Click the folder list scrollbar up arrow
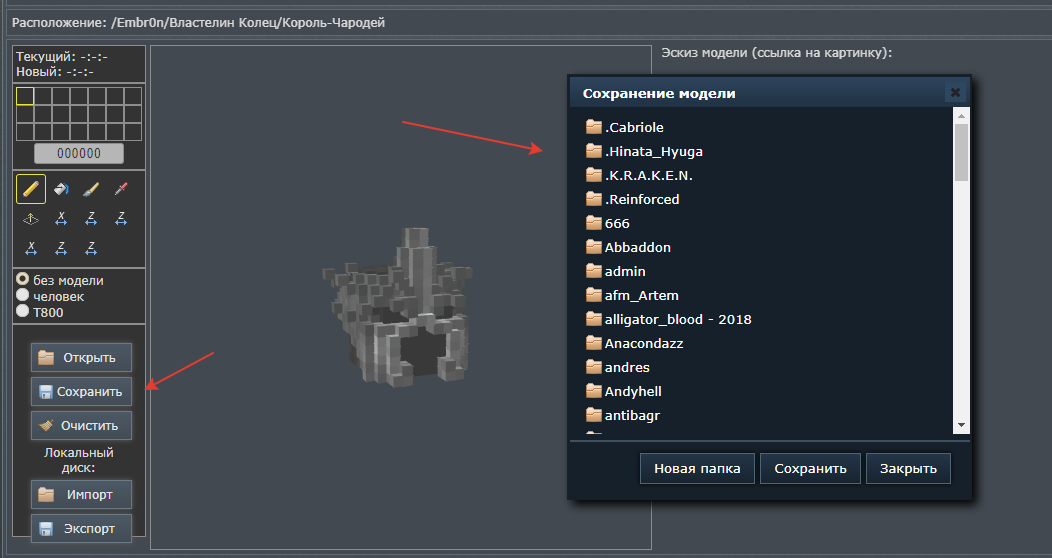This screenshot has width=1052, height=558. click(x=961, y=116)
